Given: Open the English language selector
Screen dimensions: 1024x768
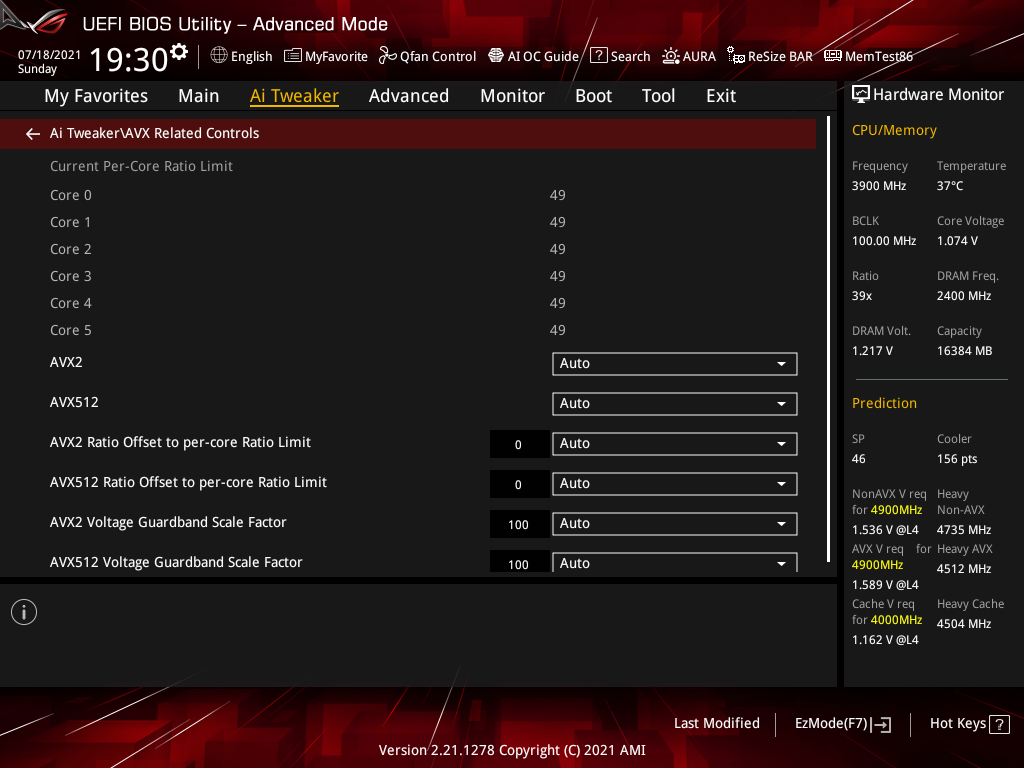Looking at the screenshot, I should (x=241, y=56).
